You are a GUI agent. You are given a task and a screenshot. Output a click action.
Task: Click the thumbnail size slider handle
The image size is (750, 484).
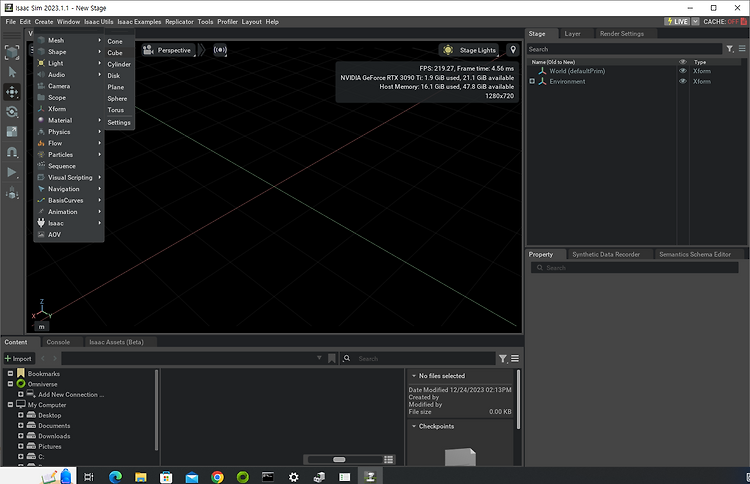pyautogui.click(x=339, y=460)
